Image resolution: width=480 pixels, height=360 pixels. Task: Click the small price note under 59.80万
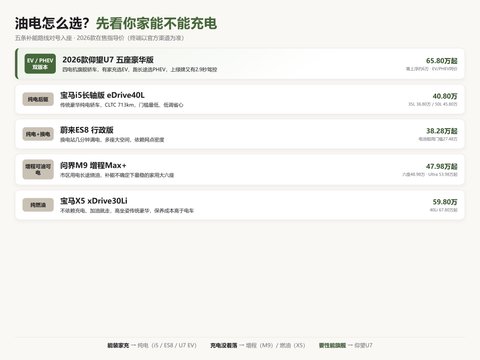[x=443, y=210]
